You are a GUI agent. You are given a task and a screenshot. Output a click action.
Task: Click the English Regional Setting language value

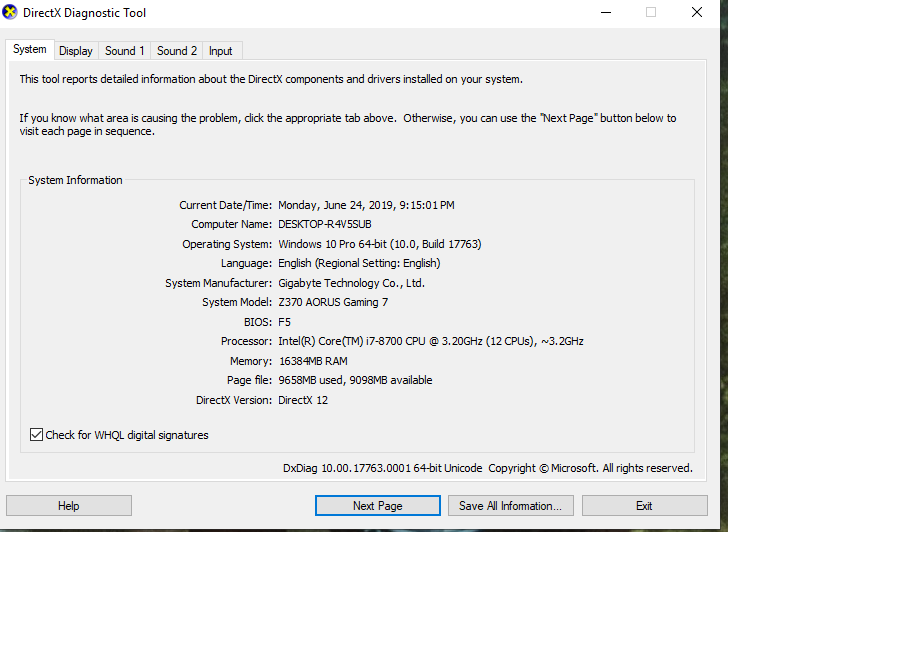pos(359,263)
